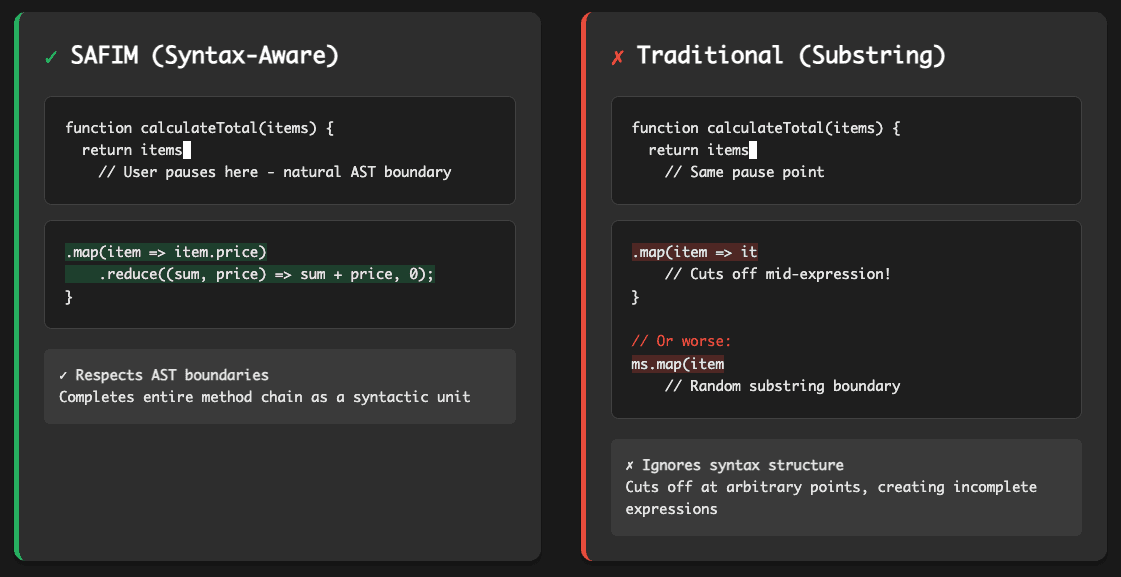Click the green highlighted .map(item => item.price) line
Screen dimensions: 1121x577
(x=166, y=252)
